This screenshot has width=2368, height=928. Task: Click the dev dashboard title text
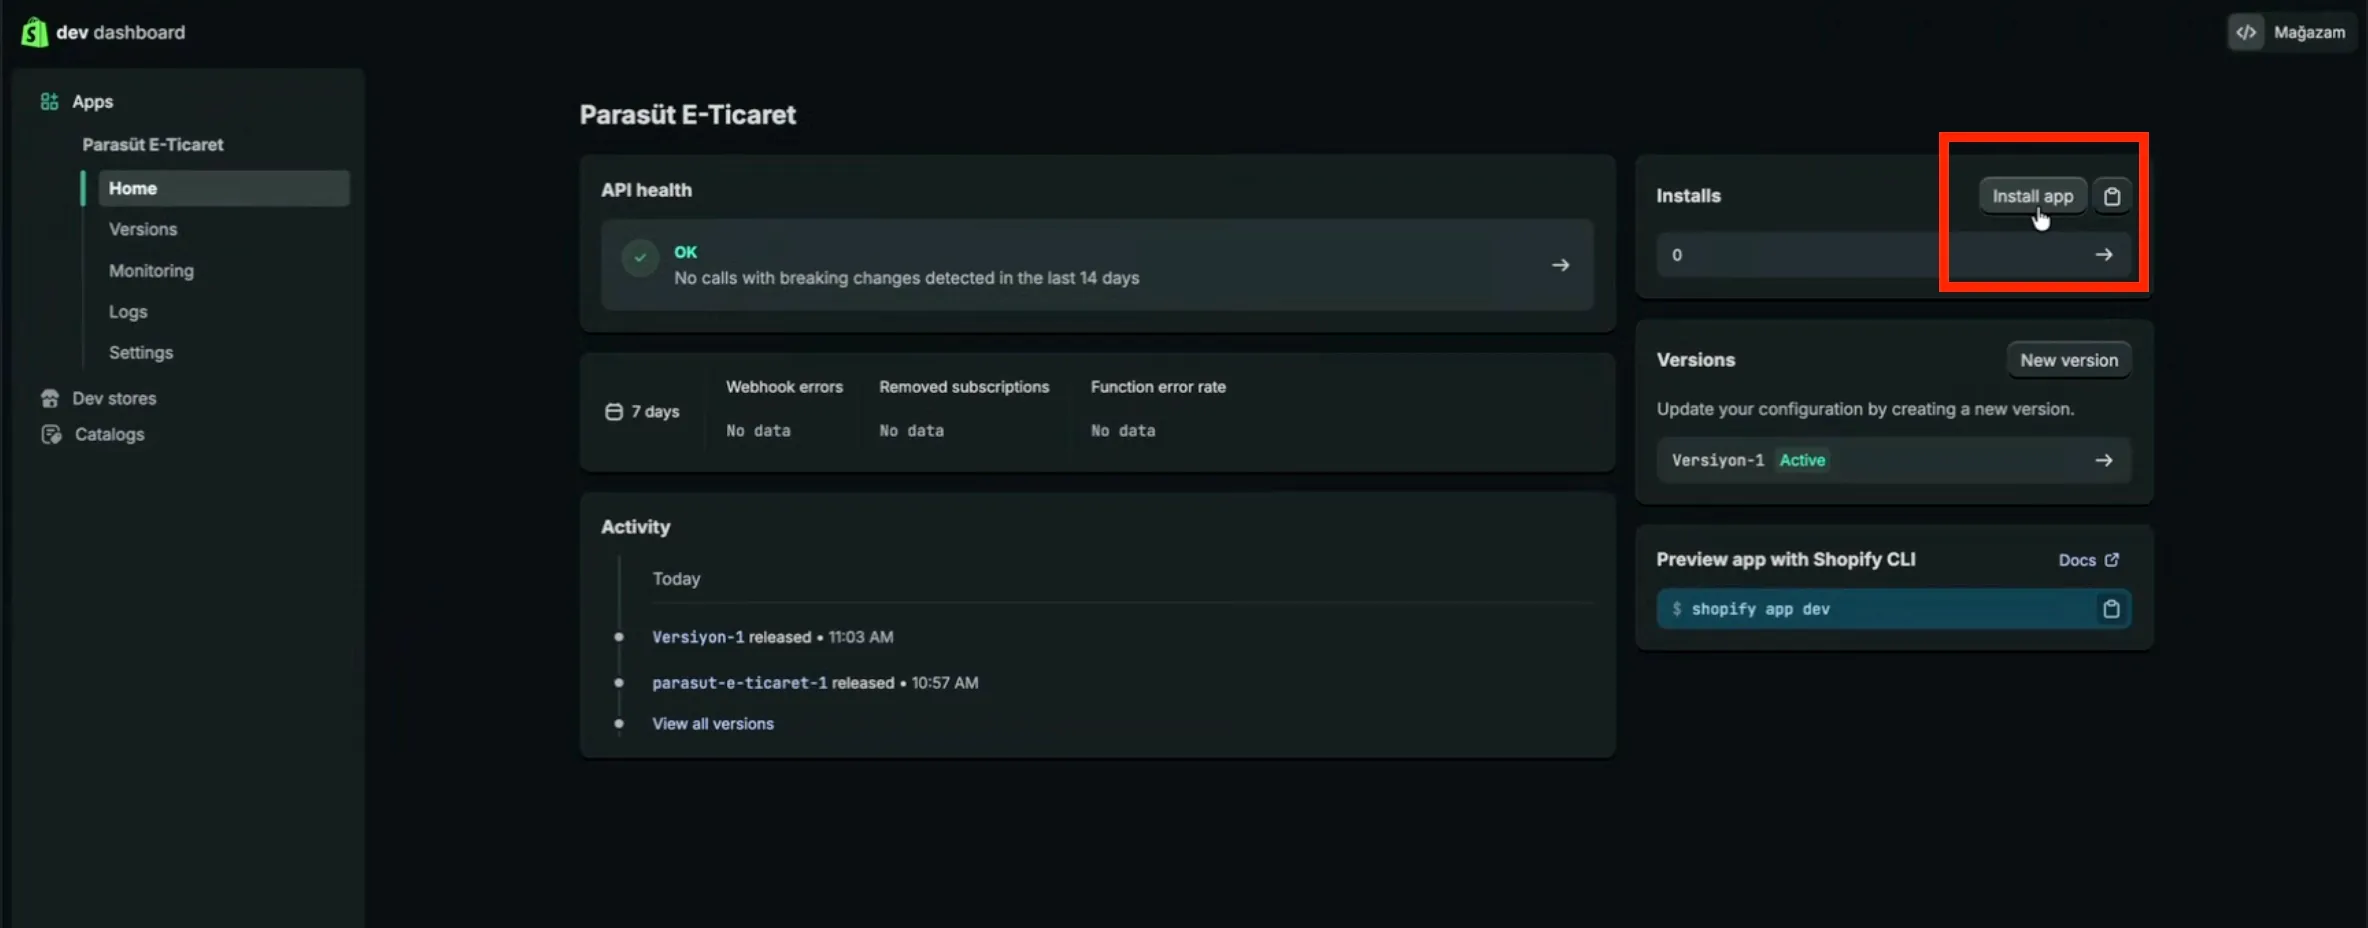[120, 32]
